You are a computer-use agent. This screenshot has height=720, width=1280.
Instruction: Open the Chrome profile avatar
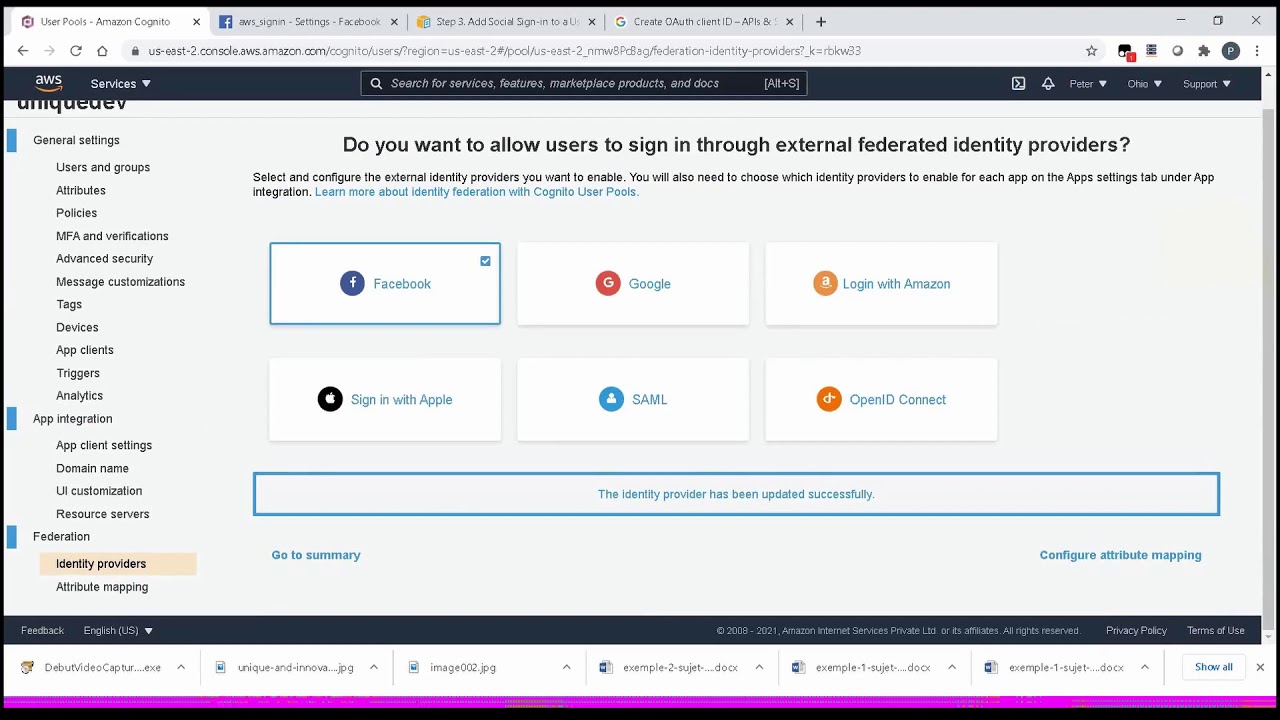[x=1231, y=51]
